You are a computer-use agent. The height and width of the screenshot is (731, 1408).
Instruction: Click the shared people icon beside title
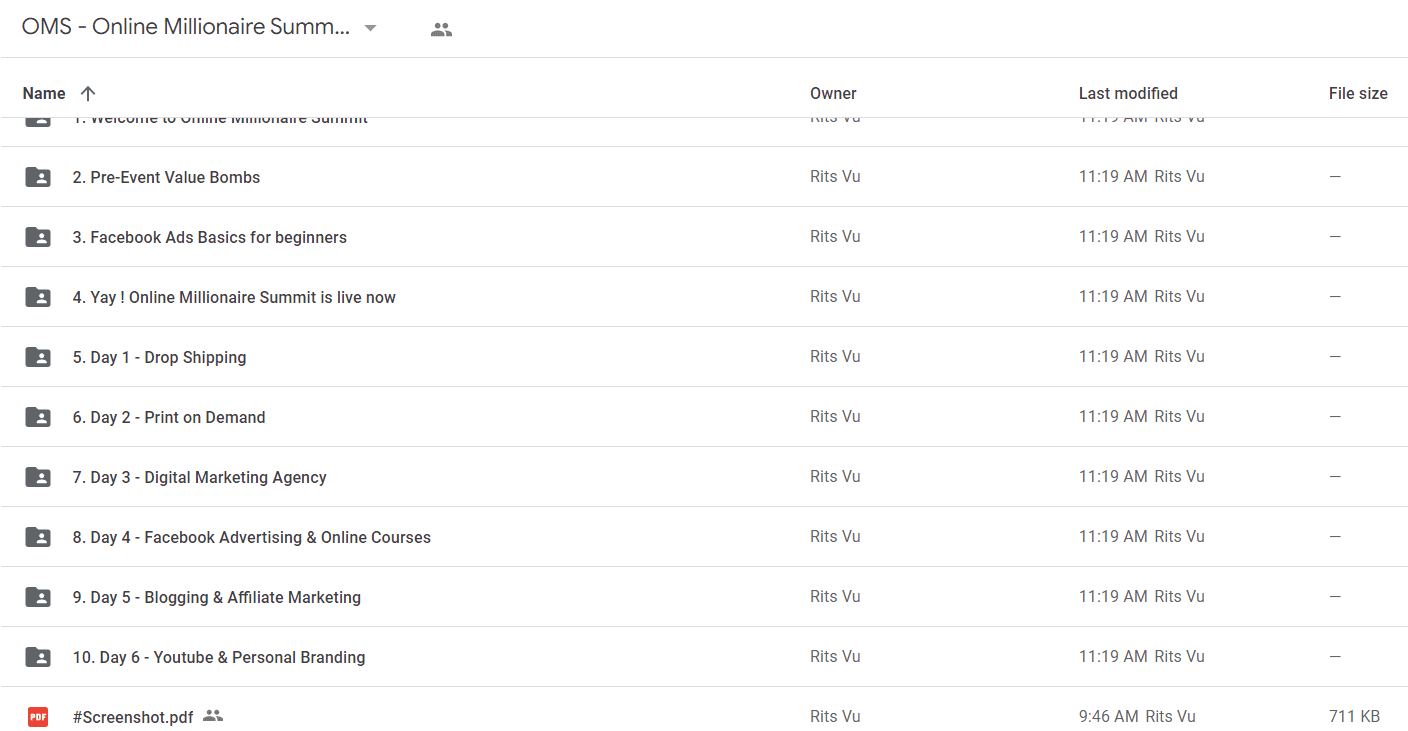click(441, 29)
